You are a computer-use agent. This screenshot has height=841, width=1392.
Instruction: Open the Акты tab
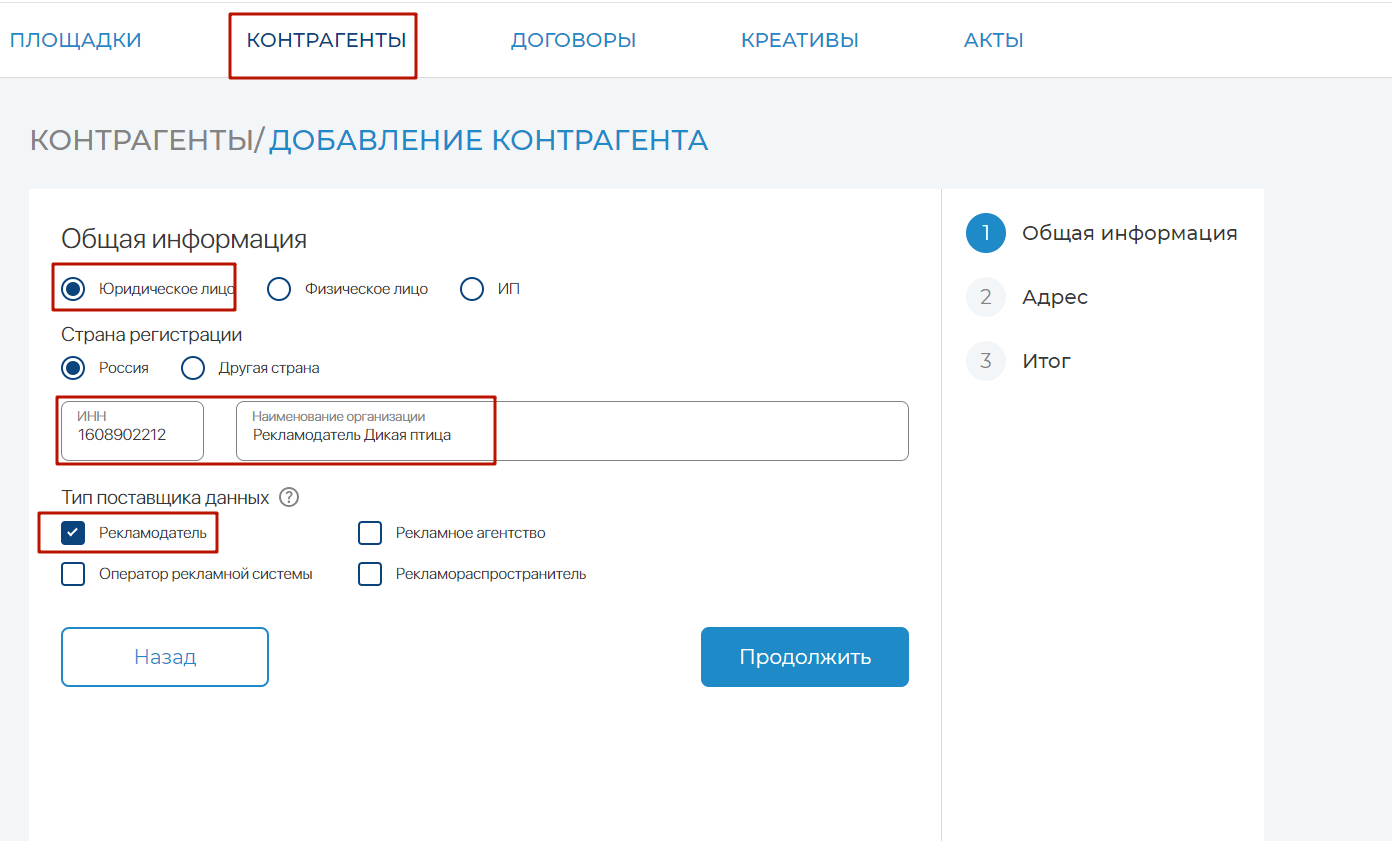[994, 41]
